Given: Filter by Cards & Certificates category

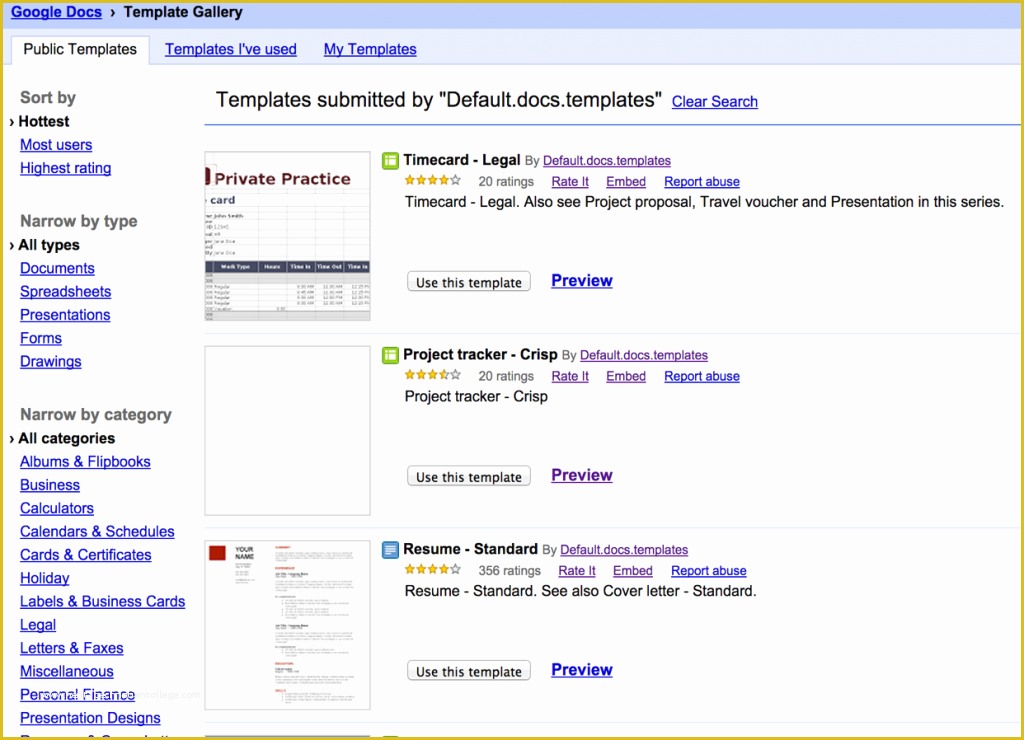Looking at the screenshot, I should point(86,555).
